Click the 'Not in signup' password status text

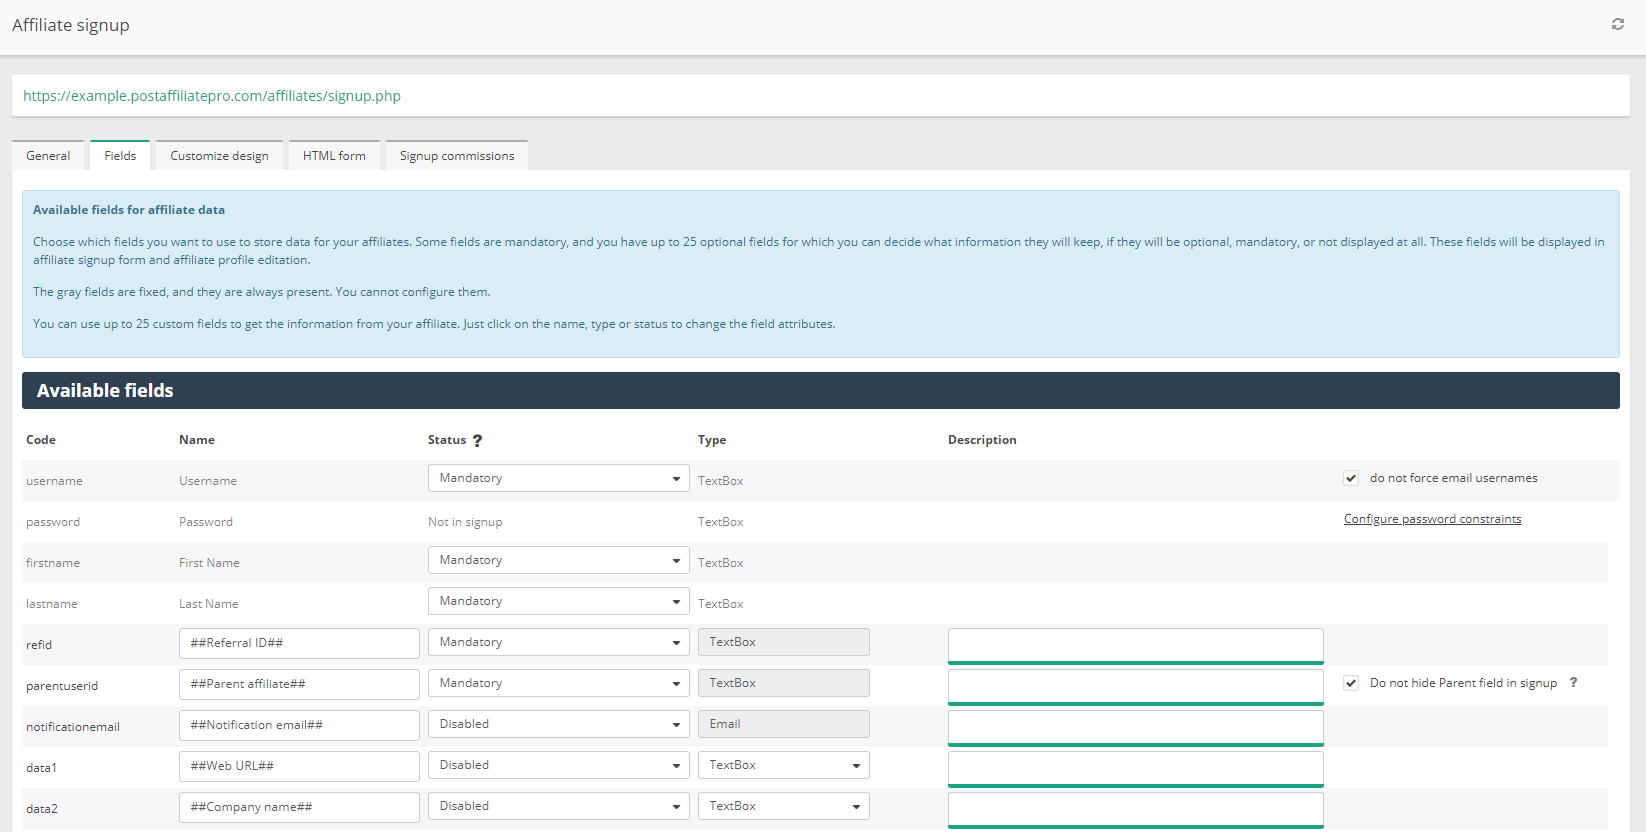[465, 522]
